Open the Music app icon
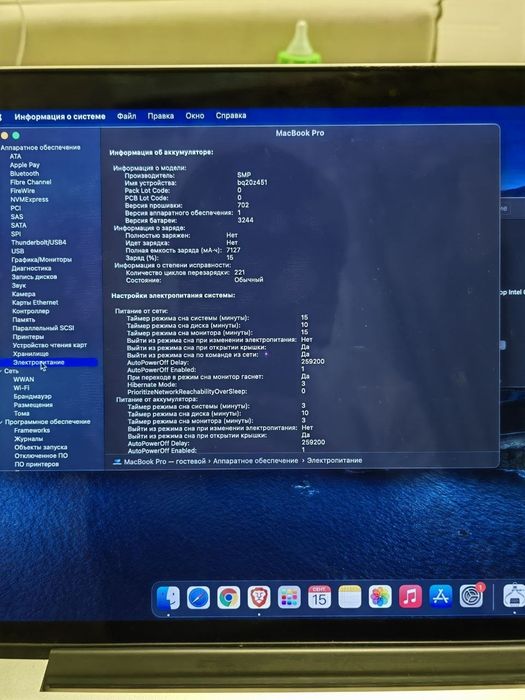This screenshot has height=700, width=525. pyautogui.click(x=410, y=597)
